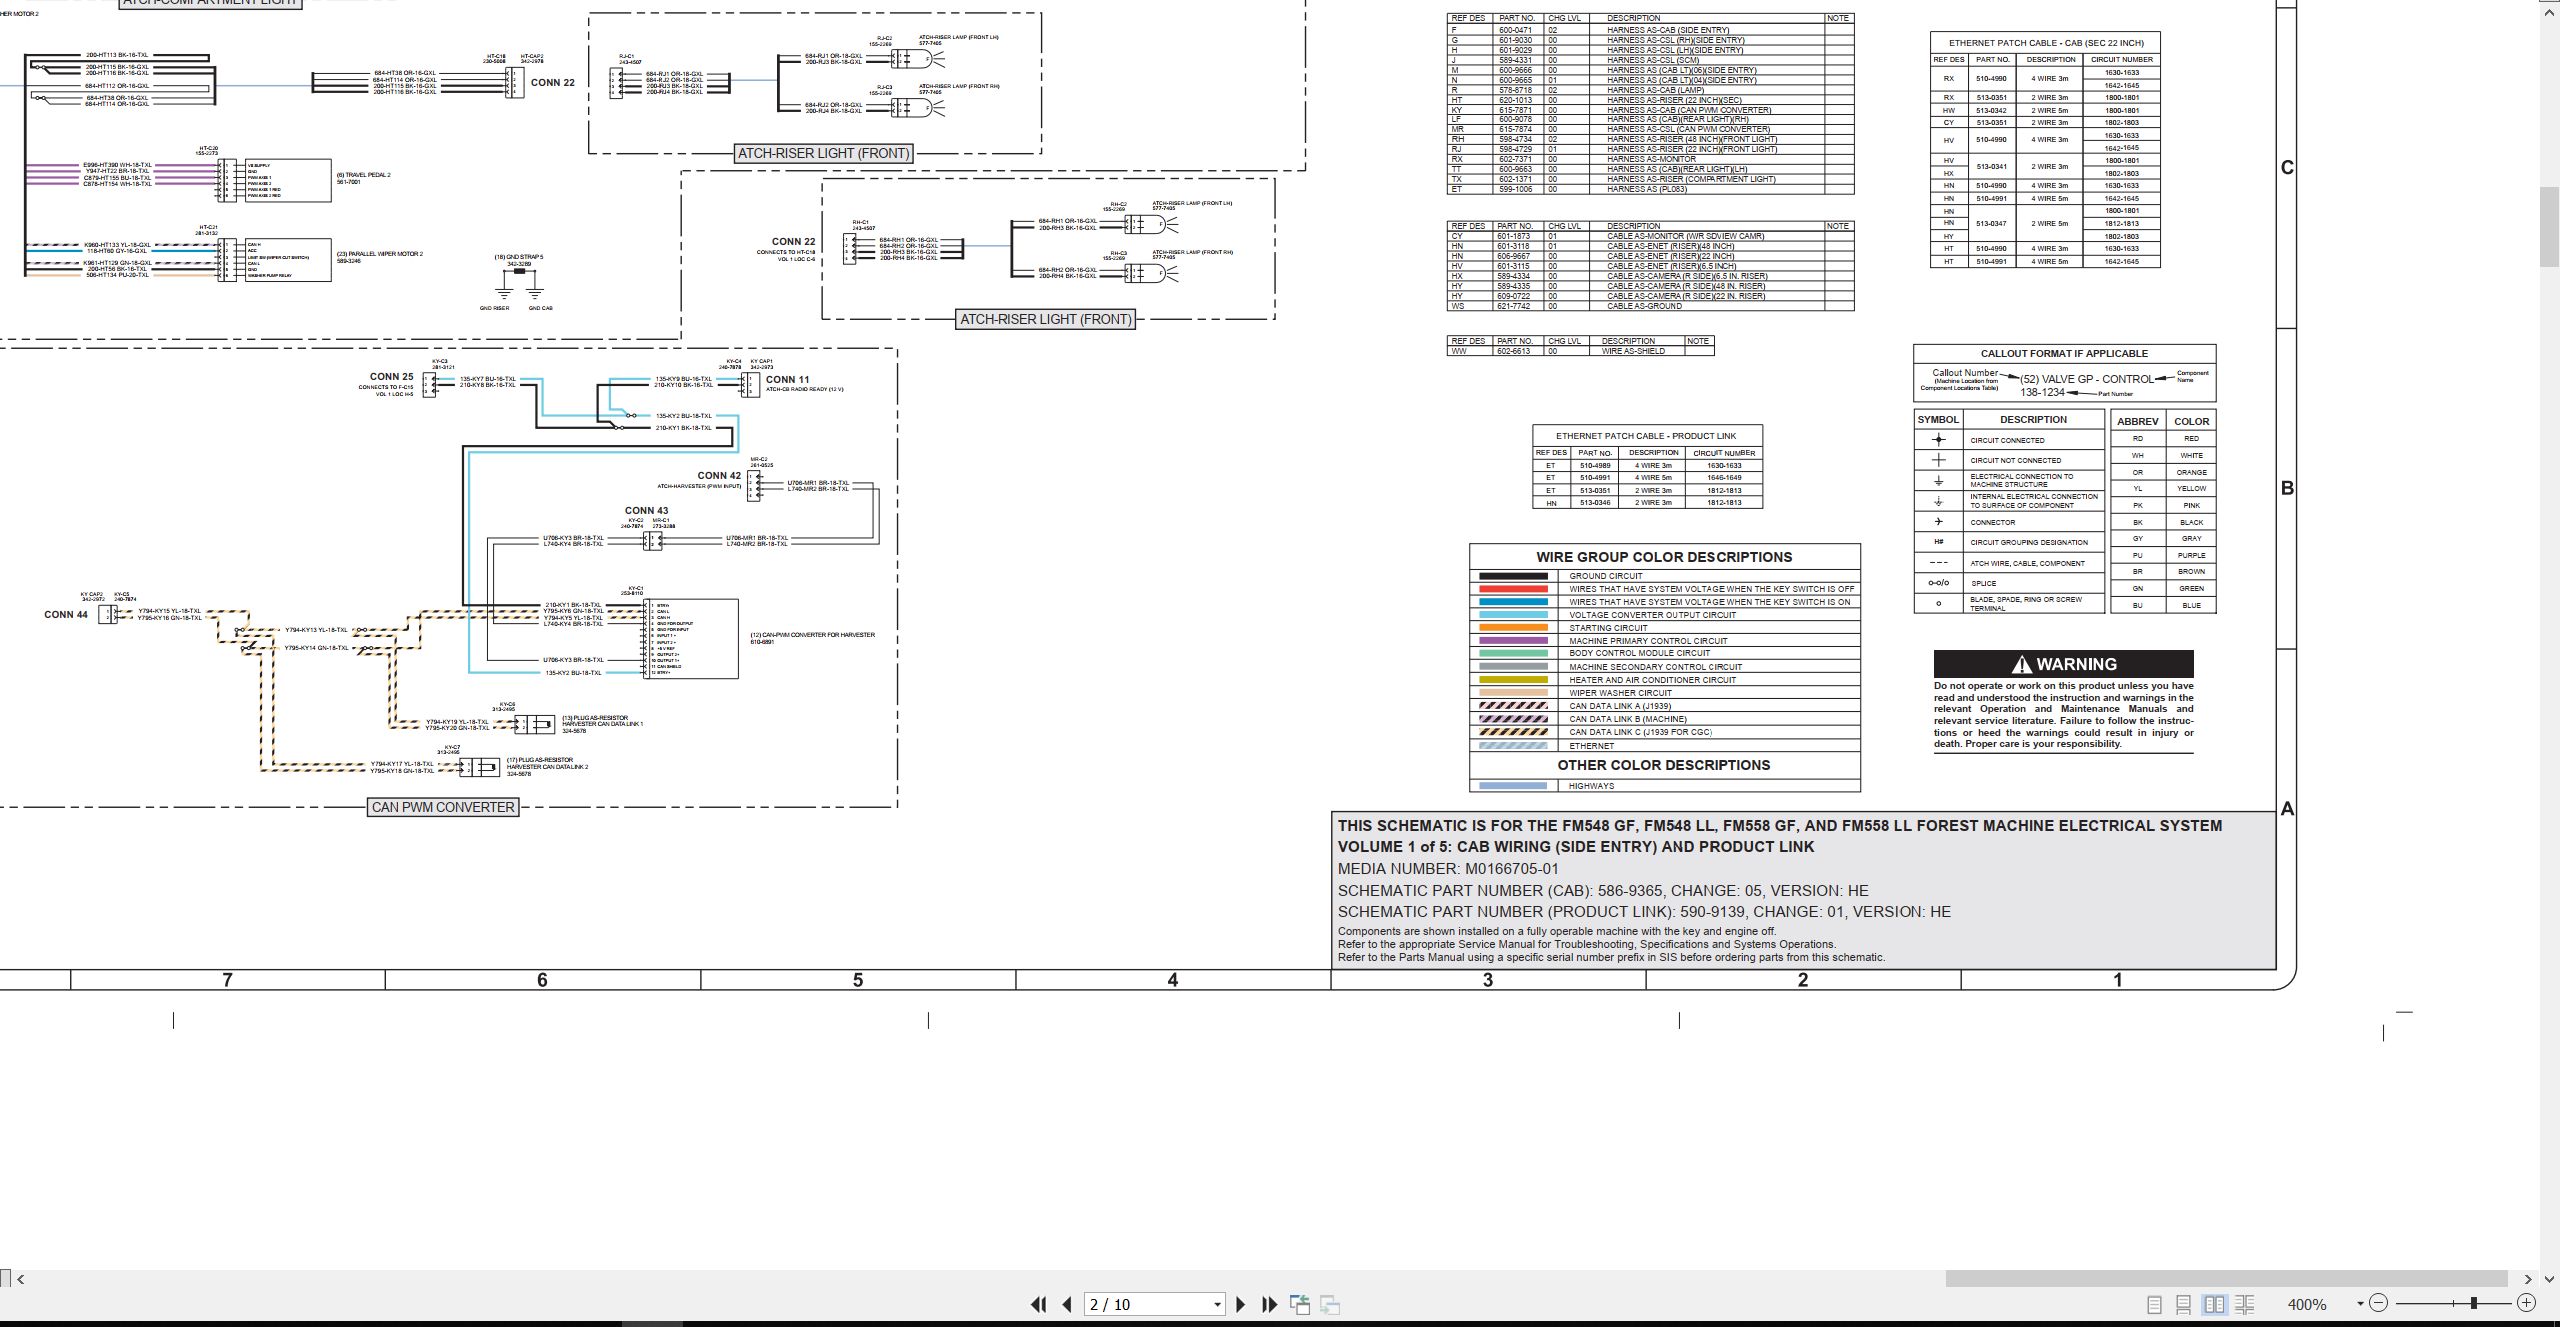The width and height of the screenshot is (2560, 1327).
Task: Click the GROUND CIRCUIT black swatch
Action: pos(1513,576)
